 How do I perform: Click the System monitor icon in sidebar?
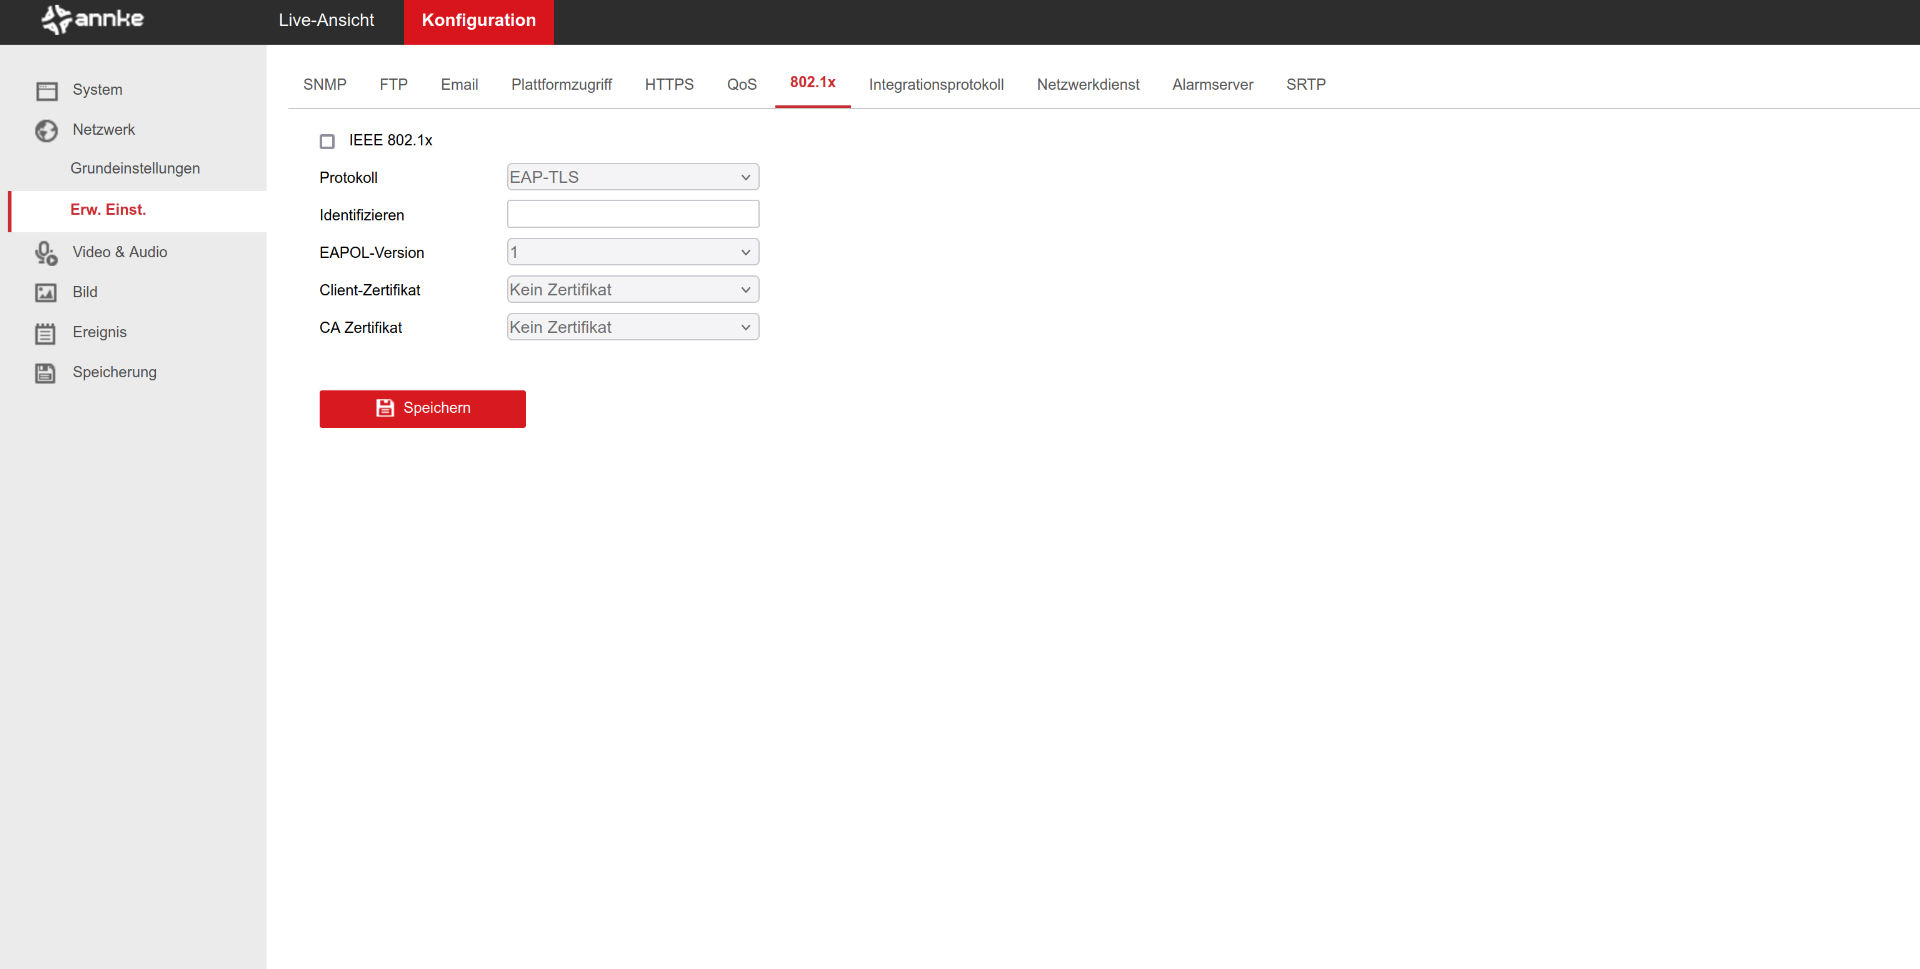pos(46,91)
